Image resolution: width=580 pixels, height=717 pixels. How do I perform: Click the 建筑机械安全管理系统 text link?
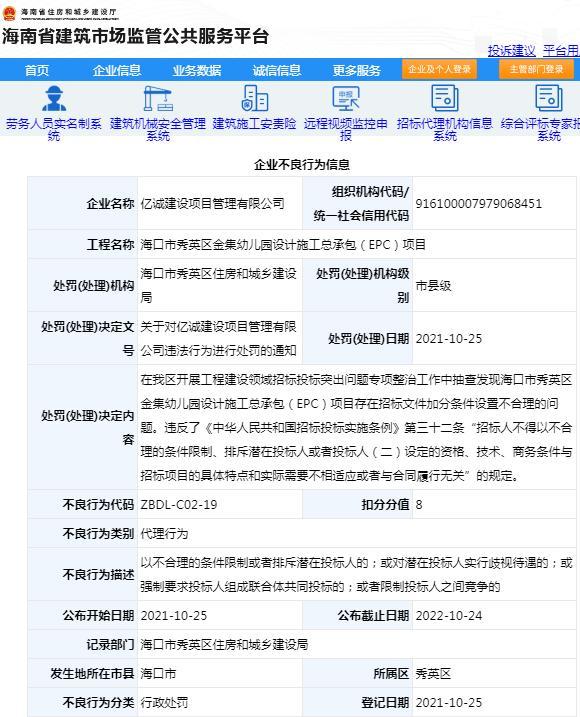(158, 129)
